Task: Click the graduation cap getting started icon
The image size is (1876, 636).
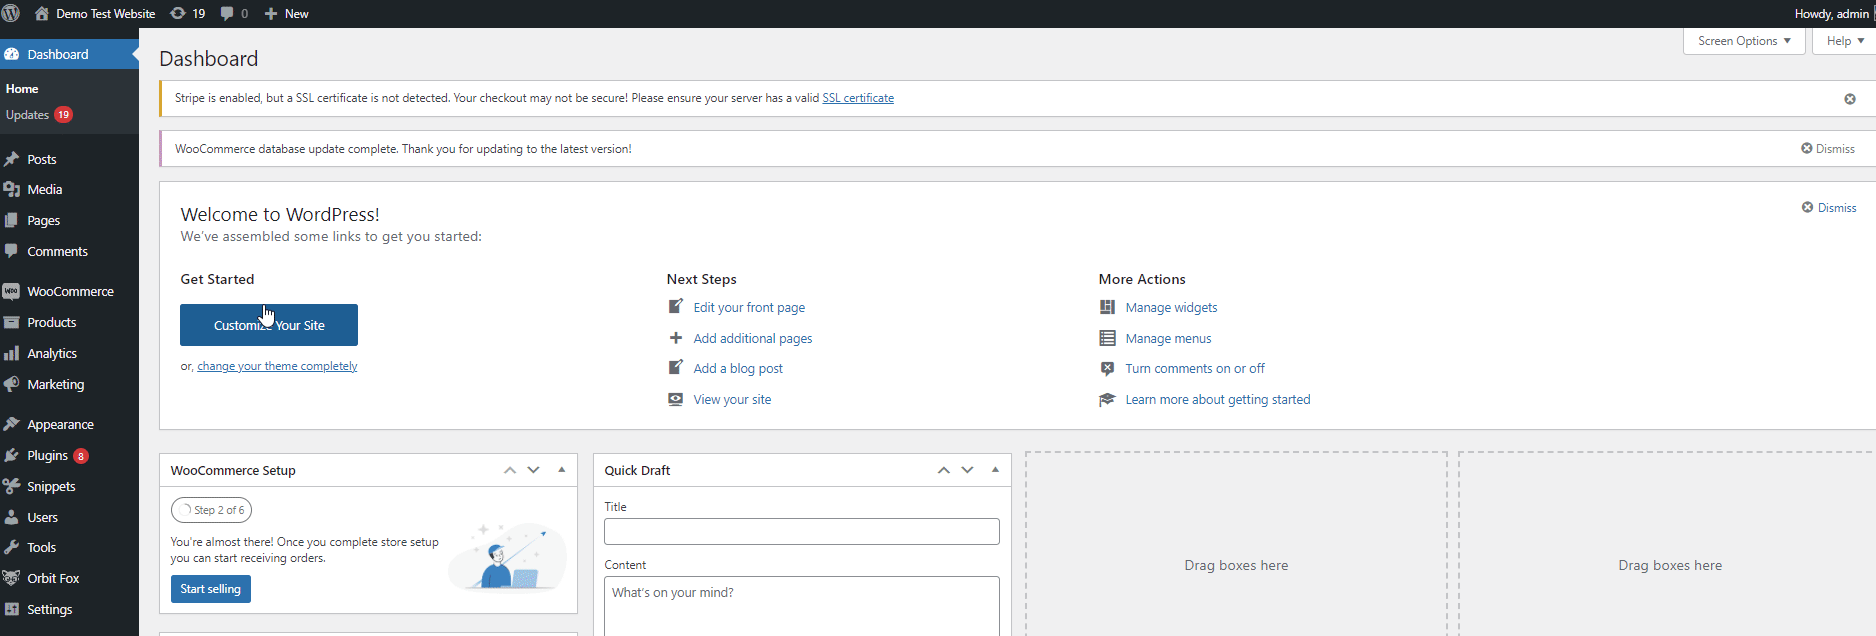Action: (1107, 399)
